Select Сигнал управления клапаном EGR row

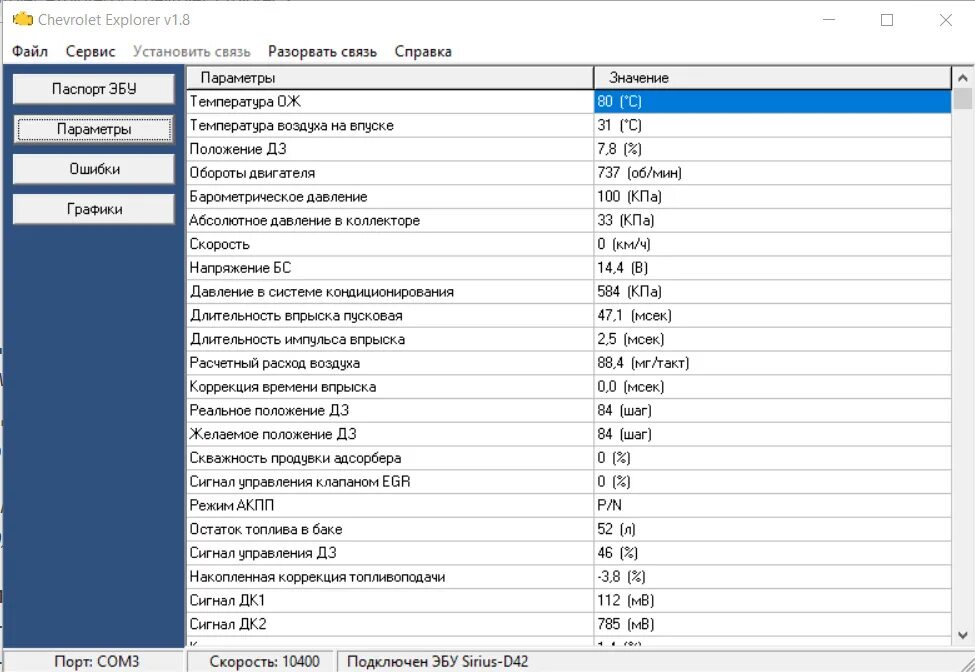click(x=569, y=481)
